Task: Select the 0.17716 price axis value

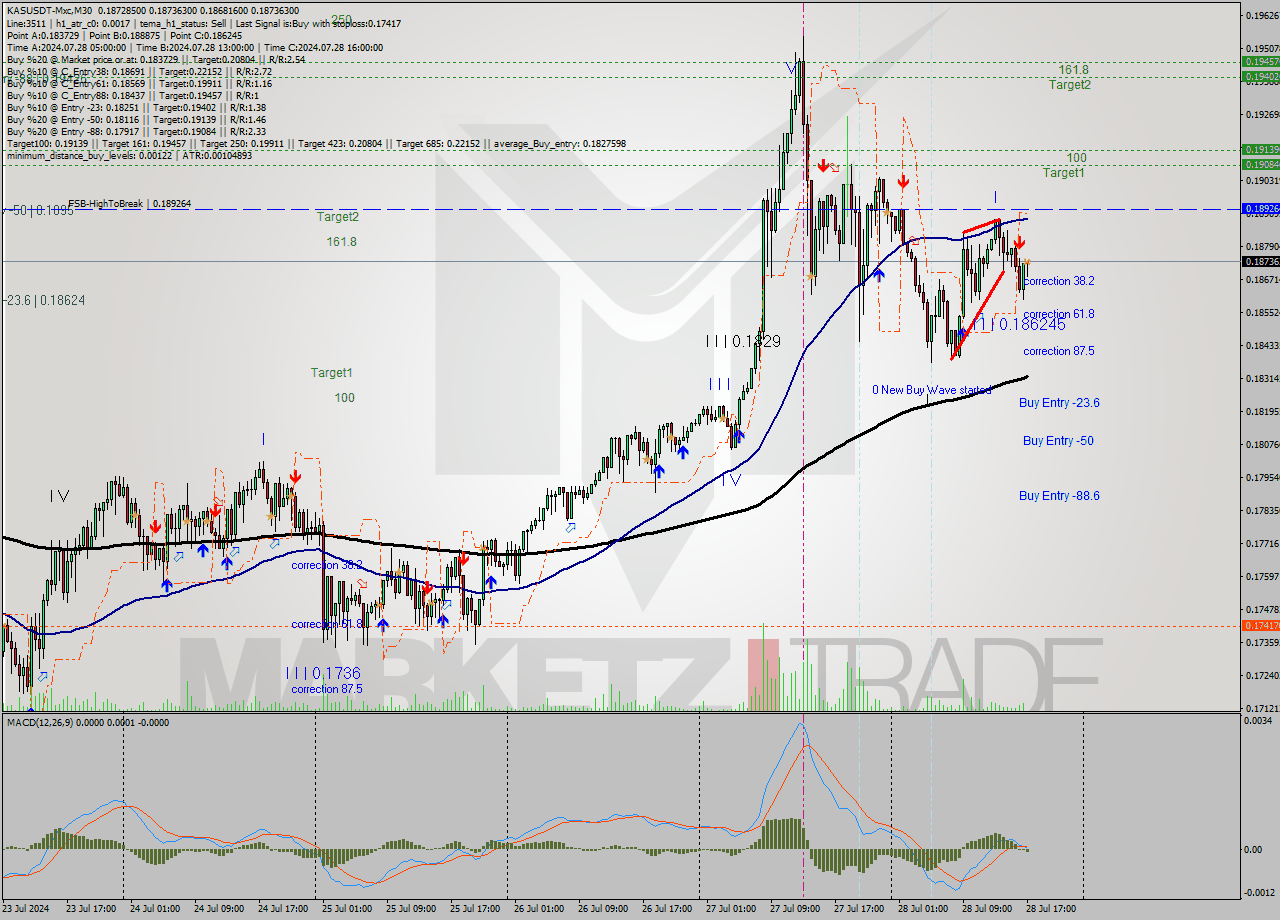Action: point(1262,544)
